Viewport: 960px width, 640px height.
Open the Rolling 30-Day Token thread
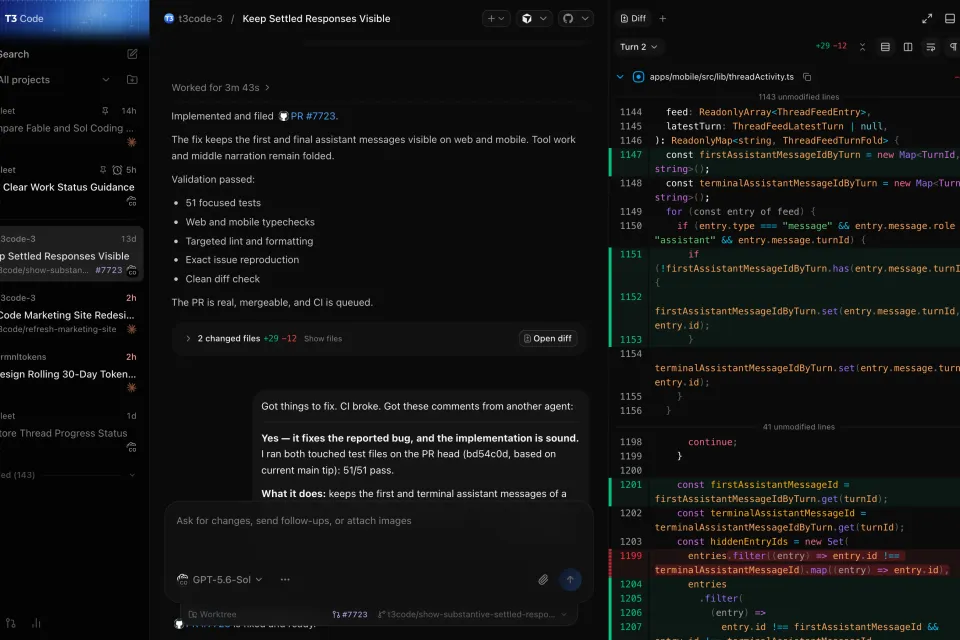click(x=69, y=374)
